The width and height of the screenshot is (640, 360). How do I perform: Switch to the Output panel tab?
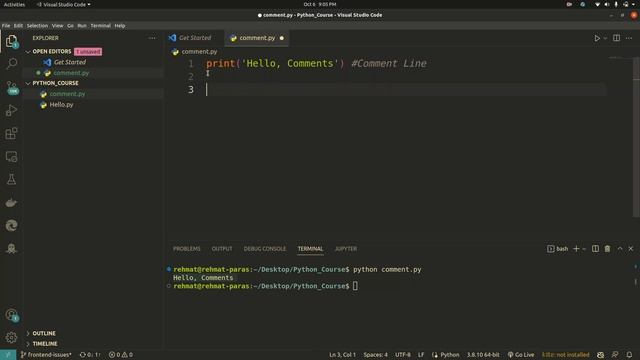tap(222, 249)
